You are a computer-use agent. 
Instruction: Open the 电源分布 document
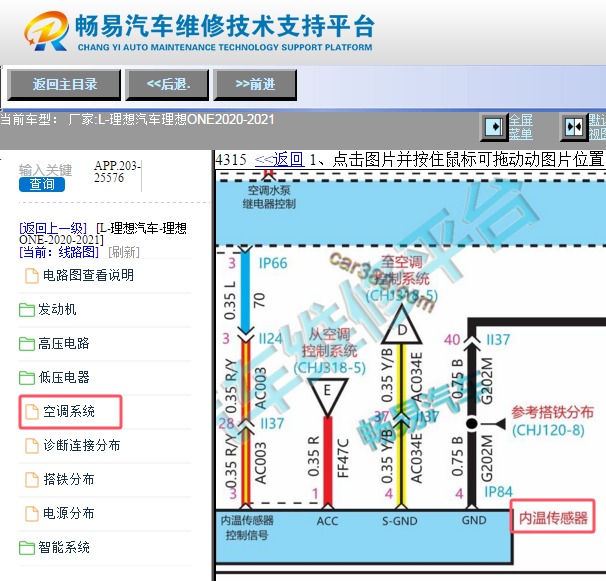[69, 514]
